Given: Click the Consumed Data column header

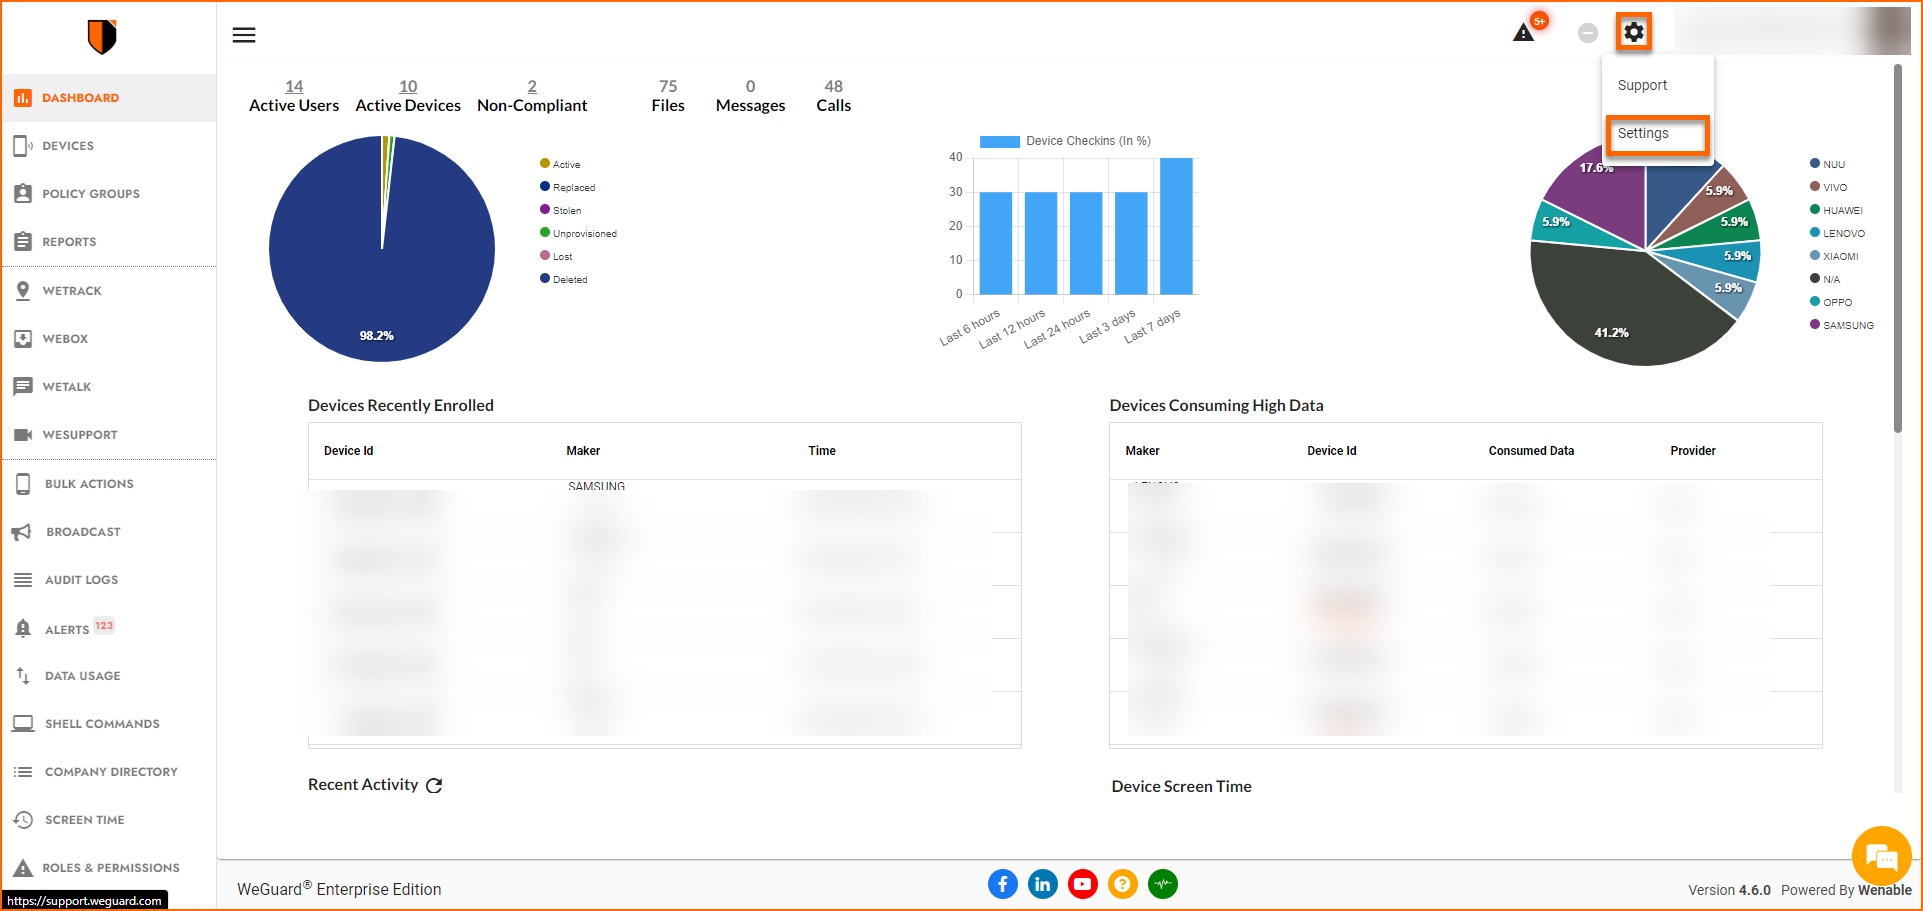Looking at the screenshot, I should pos(1531,451).
